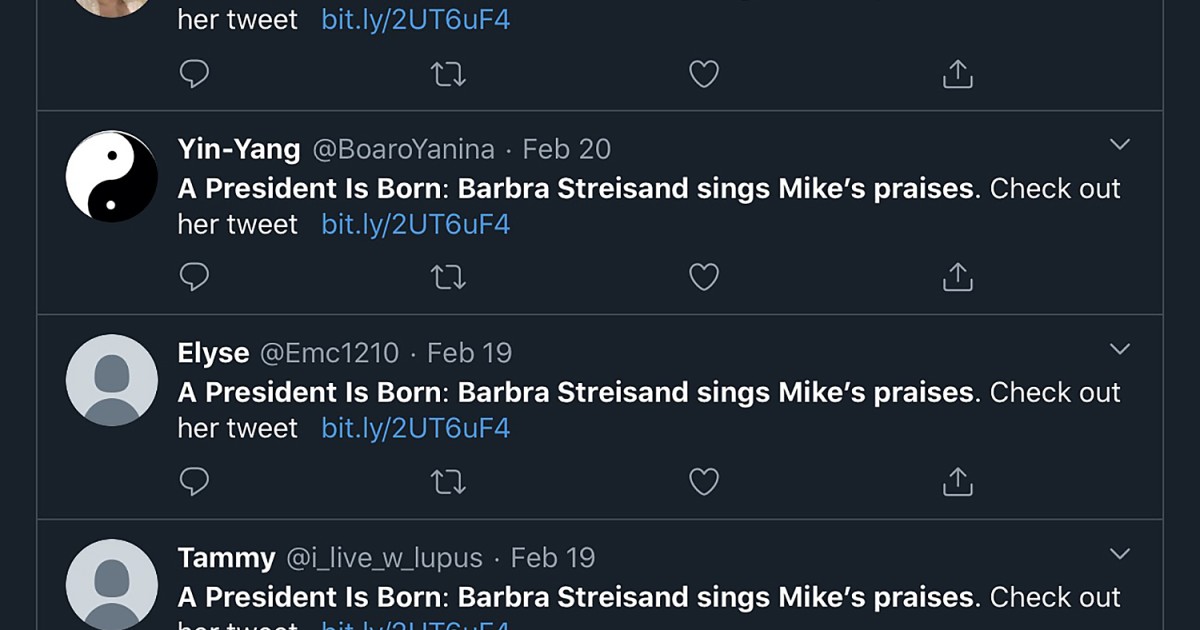Like Elyse's tweet
This screenshot has width=1200, height=630.
tap(704, 481)
